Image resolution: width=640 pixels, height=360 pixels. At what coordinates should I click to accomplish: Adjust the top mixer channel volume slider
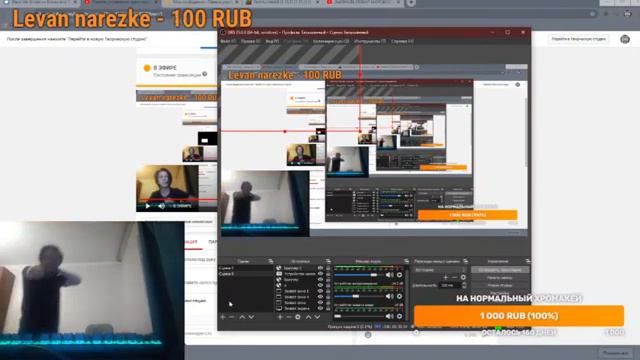[359, 275]
